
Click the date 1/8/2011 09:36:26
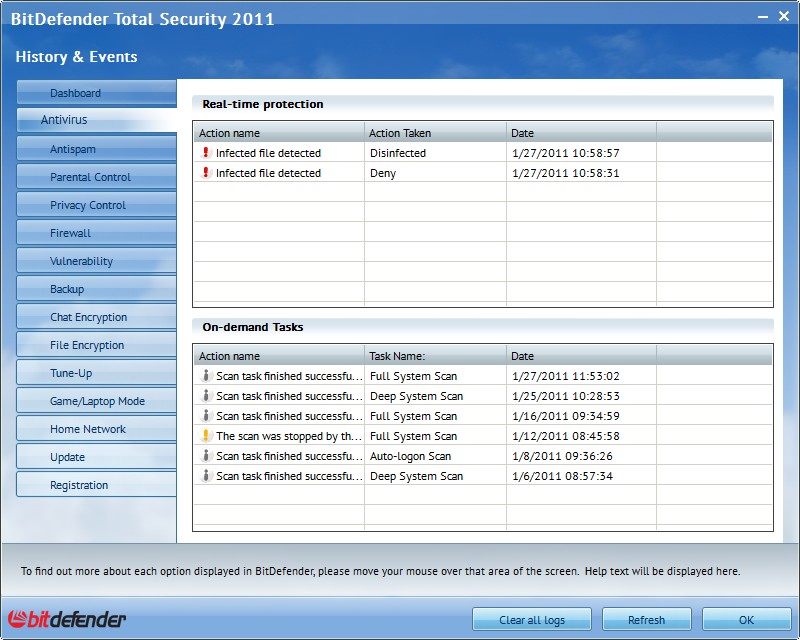point(562,456)
